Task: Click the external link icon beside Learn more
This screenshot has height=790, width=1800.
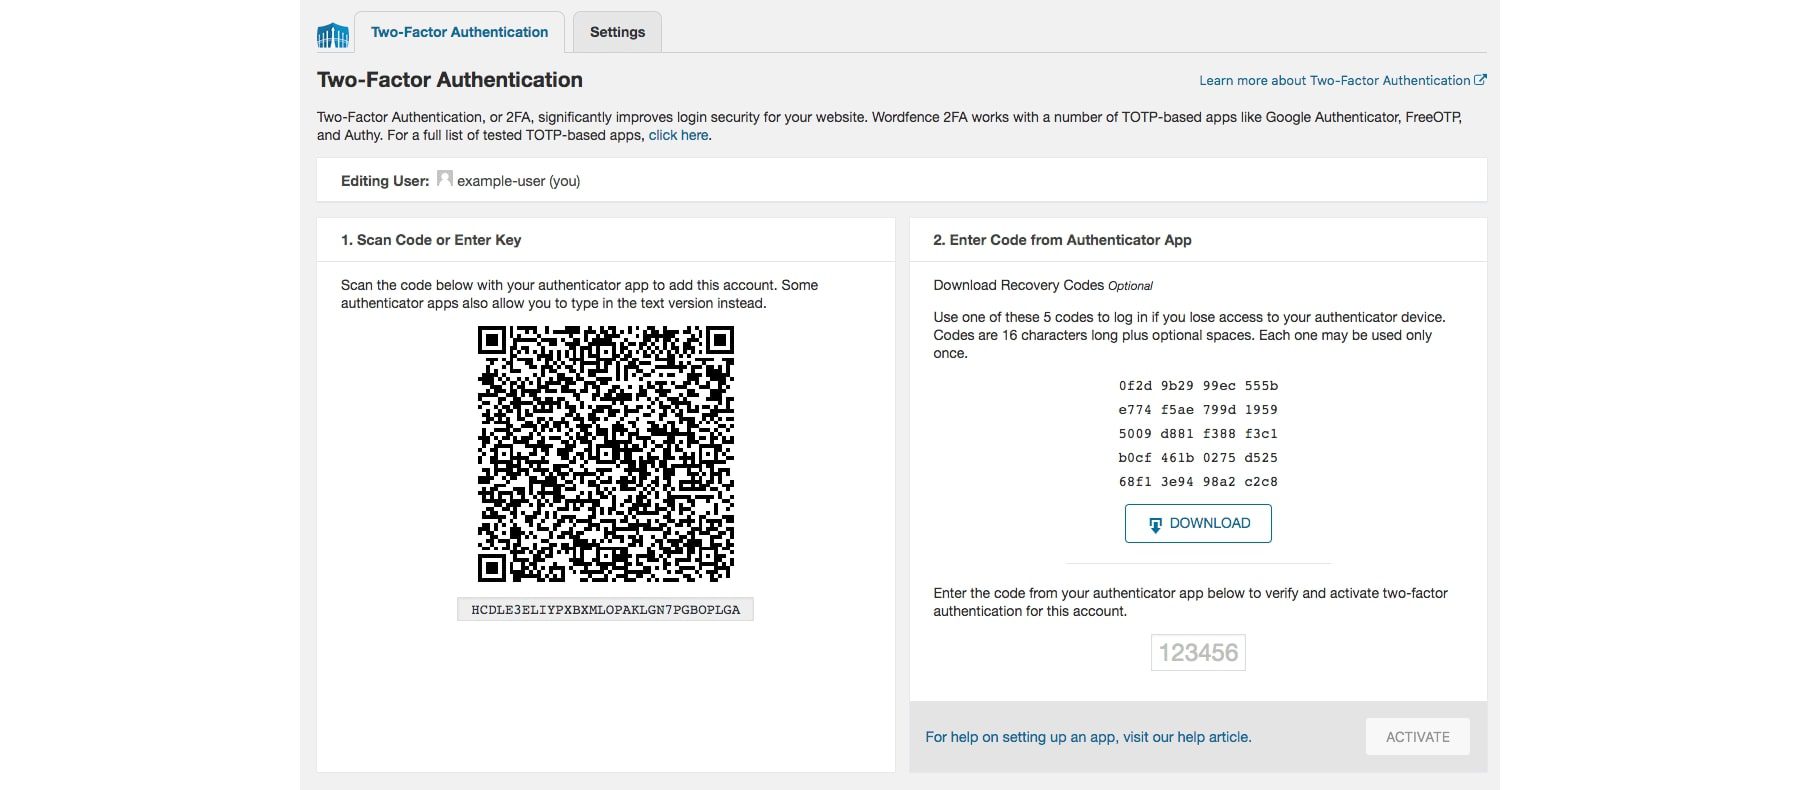Action: tap(1481, 80)
